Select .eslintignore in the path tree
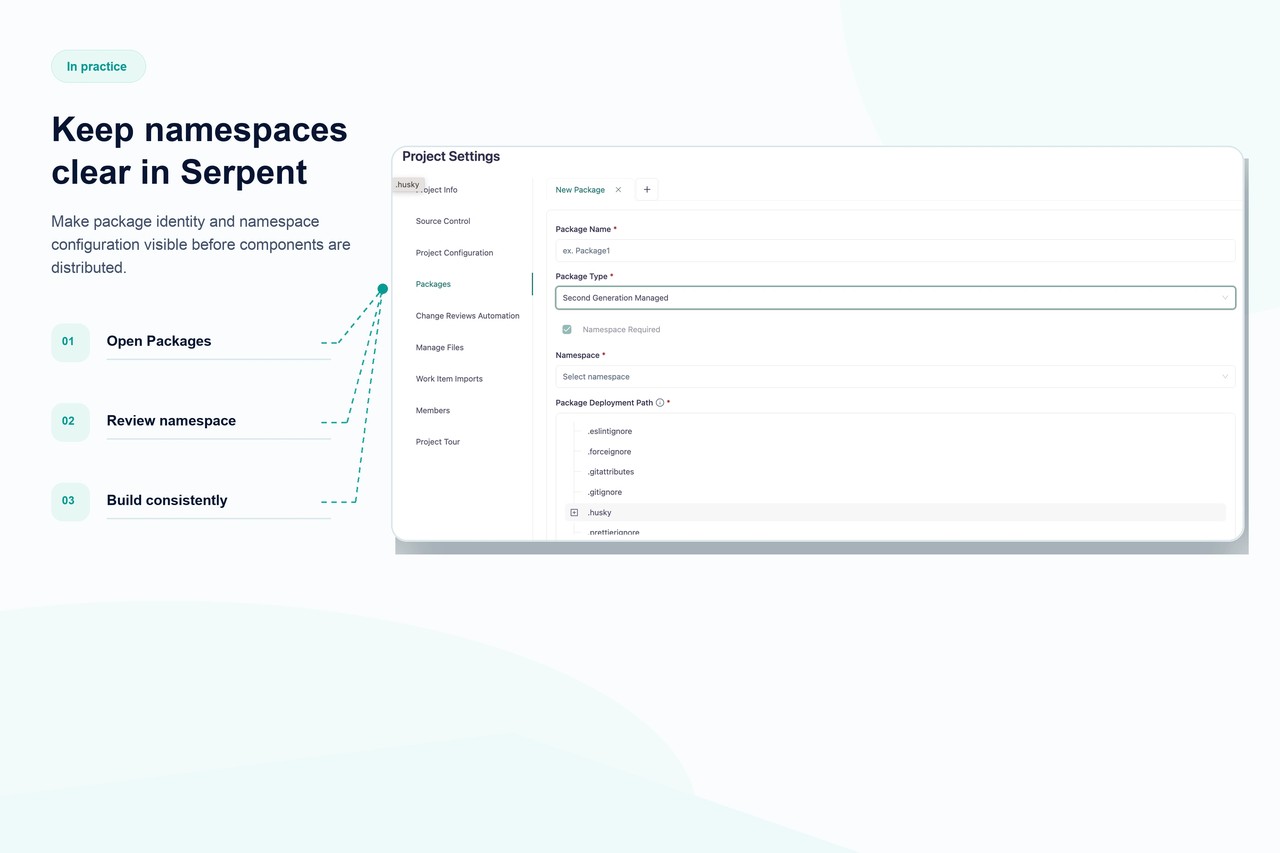 (x=610, y=431)
